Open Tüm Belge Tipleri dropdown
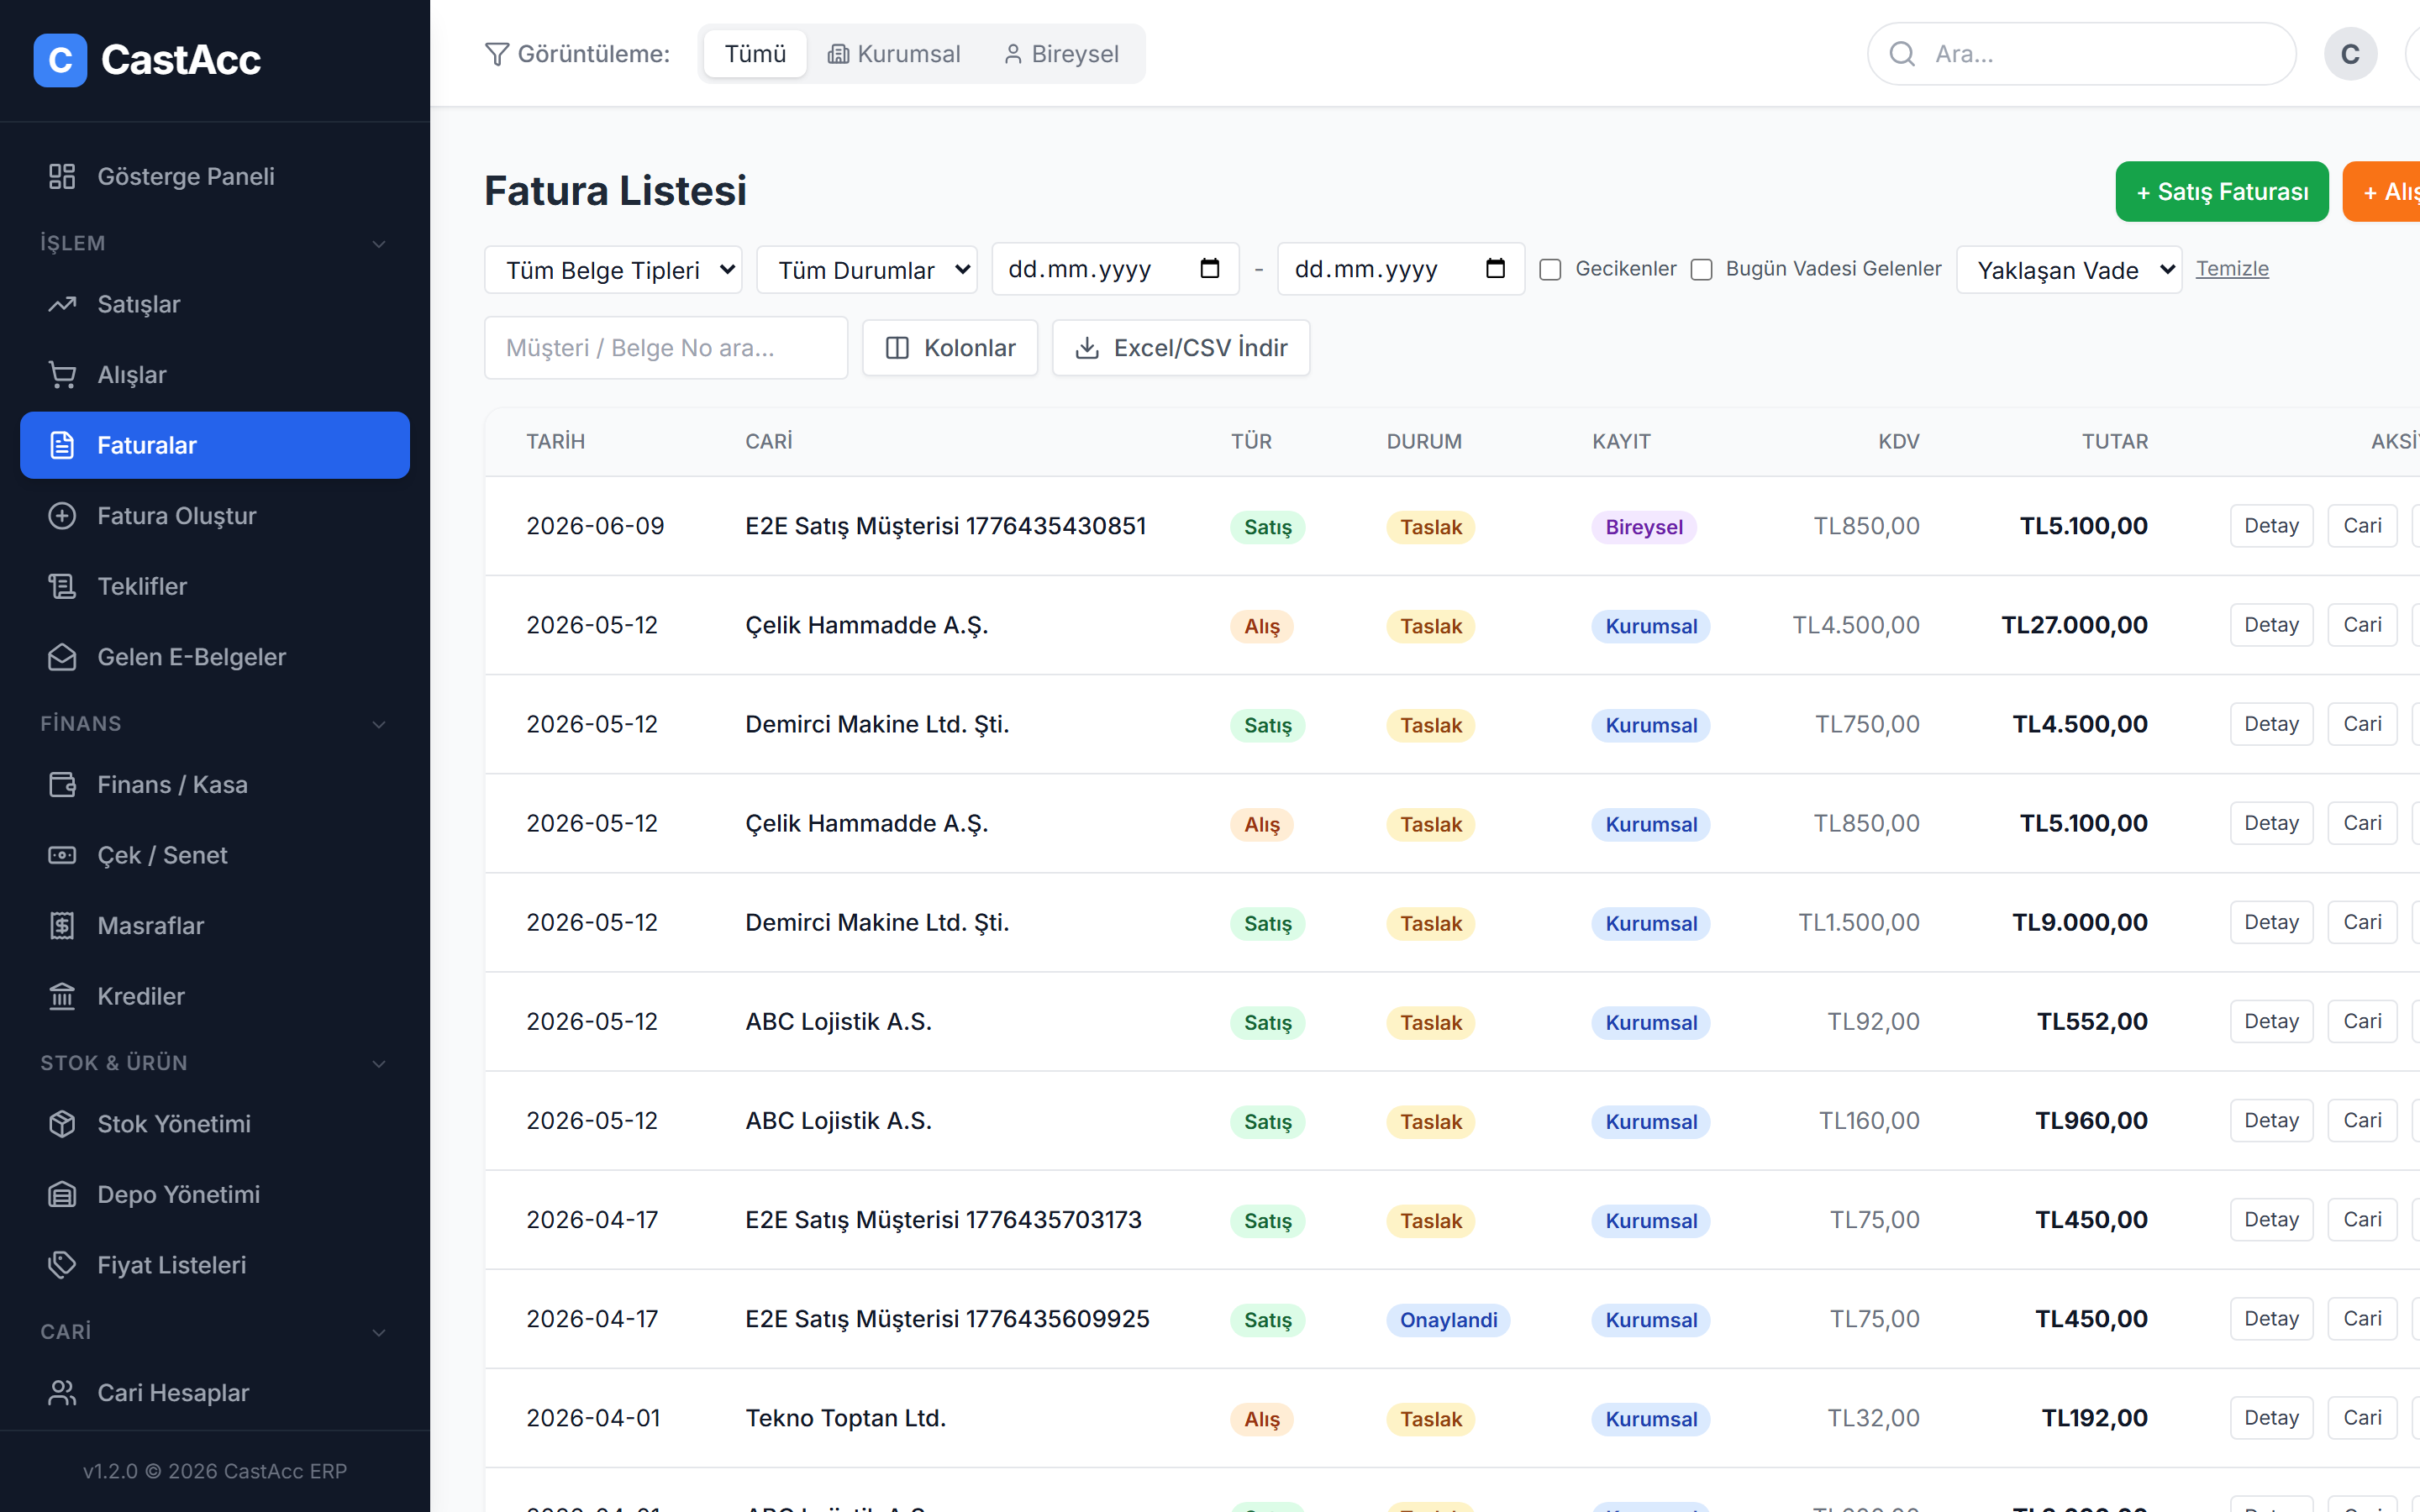Image resolution: width=2420 pixels, height=1512 pixels. (x=613, y=270)
